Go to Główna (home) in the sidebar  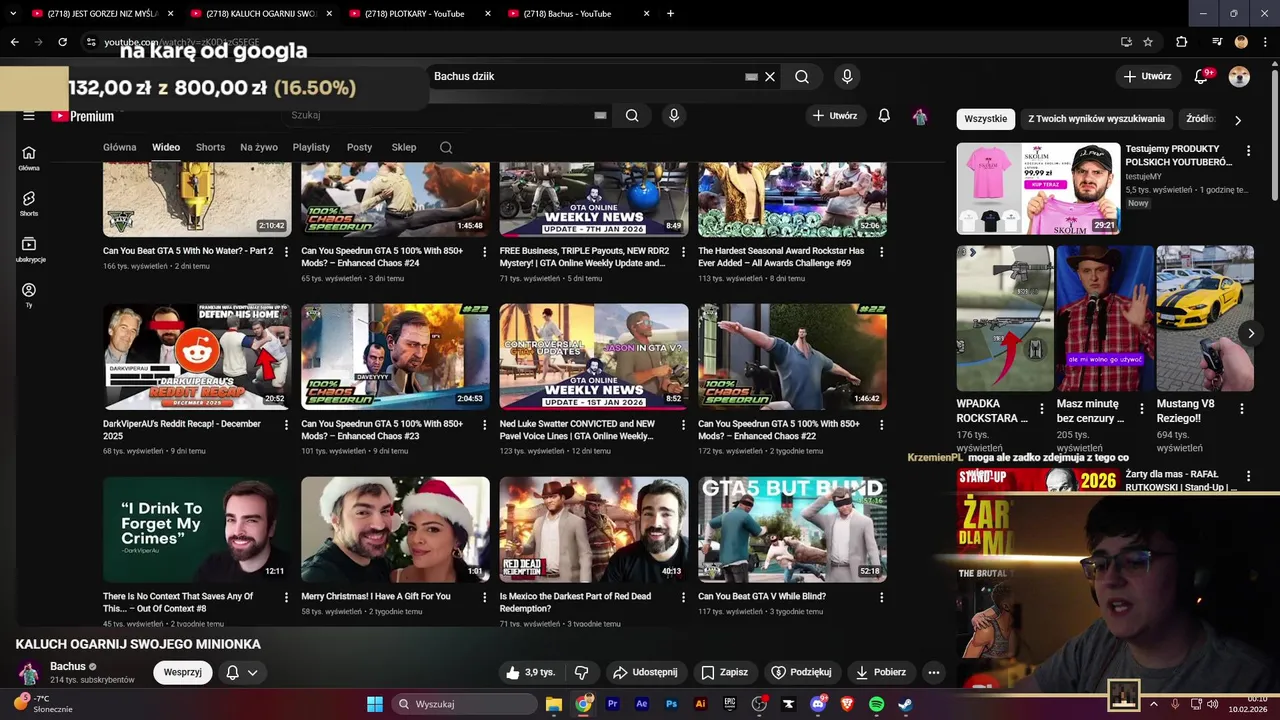click(29, 158)
